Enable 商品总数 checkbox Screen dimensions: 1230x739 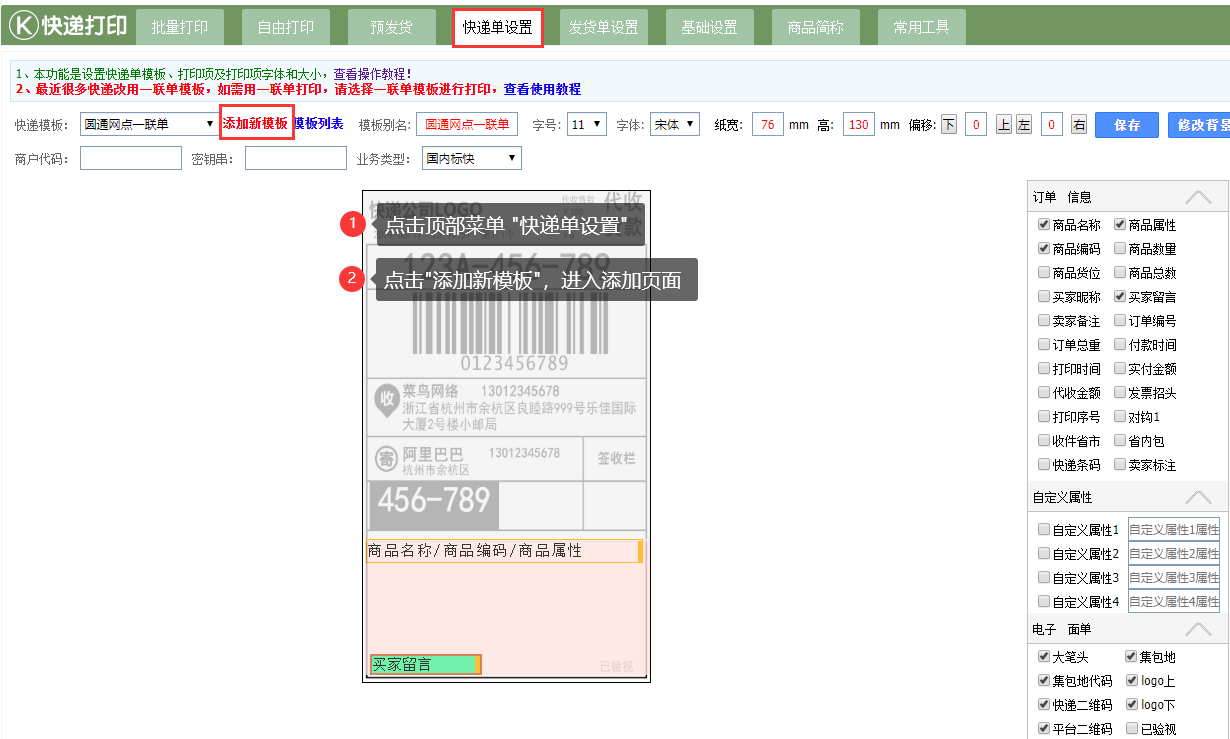coord(1120,272)
